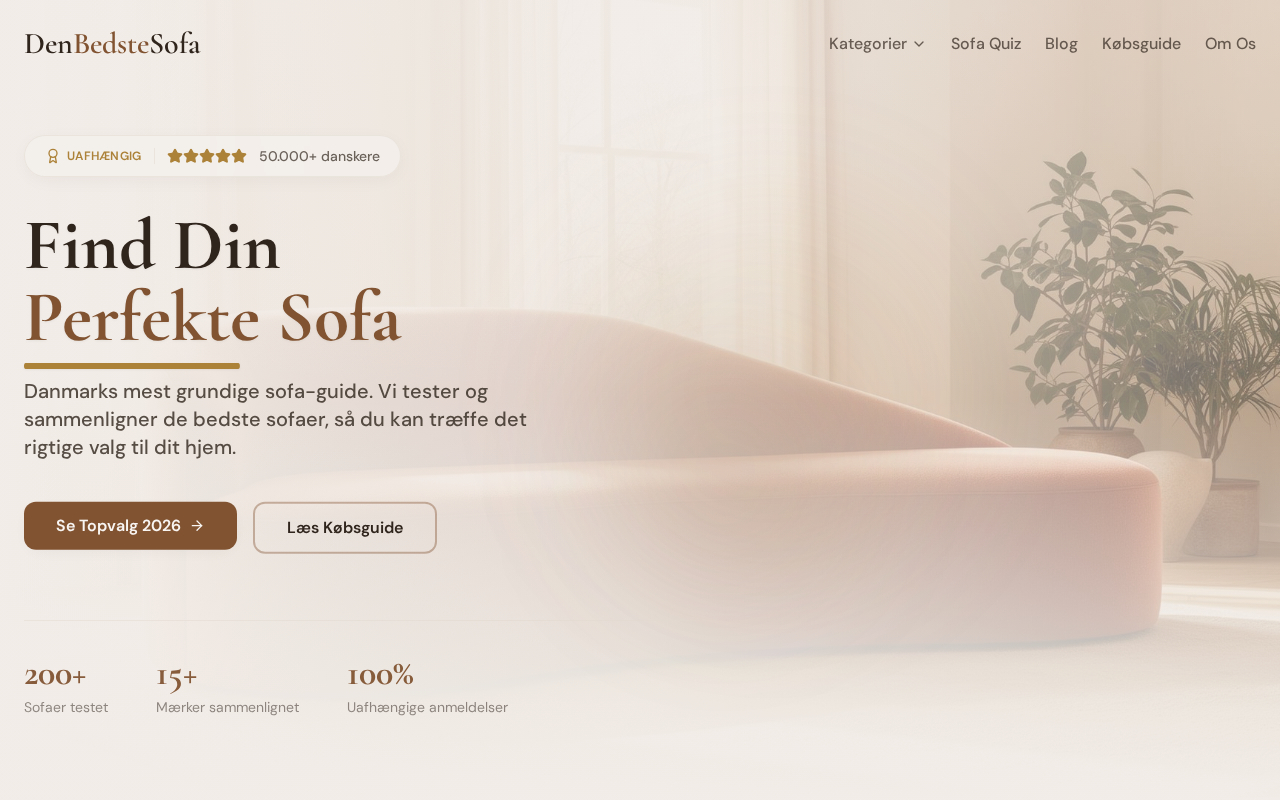Viewport: 1280px width, 800px height.
Task: Click the UAFHÆNGIG badge label
Action: [104, 156]
